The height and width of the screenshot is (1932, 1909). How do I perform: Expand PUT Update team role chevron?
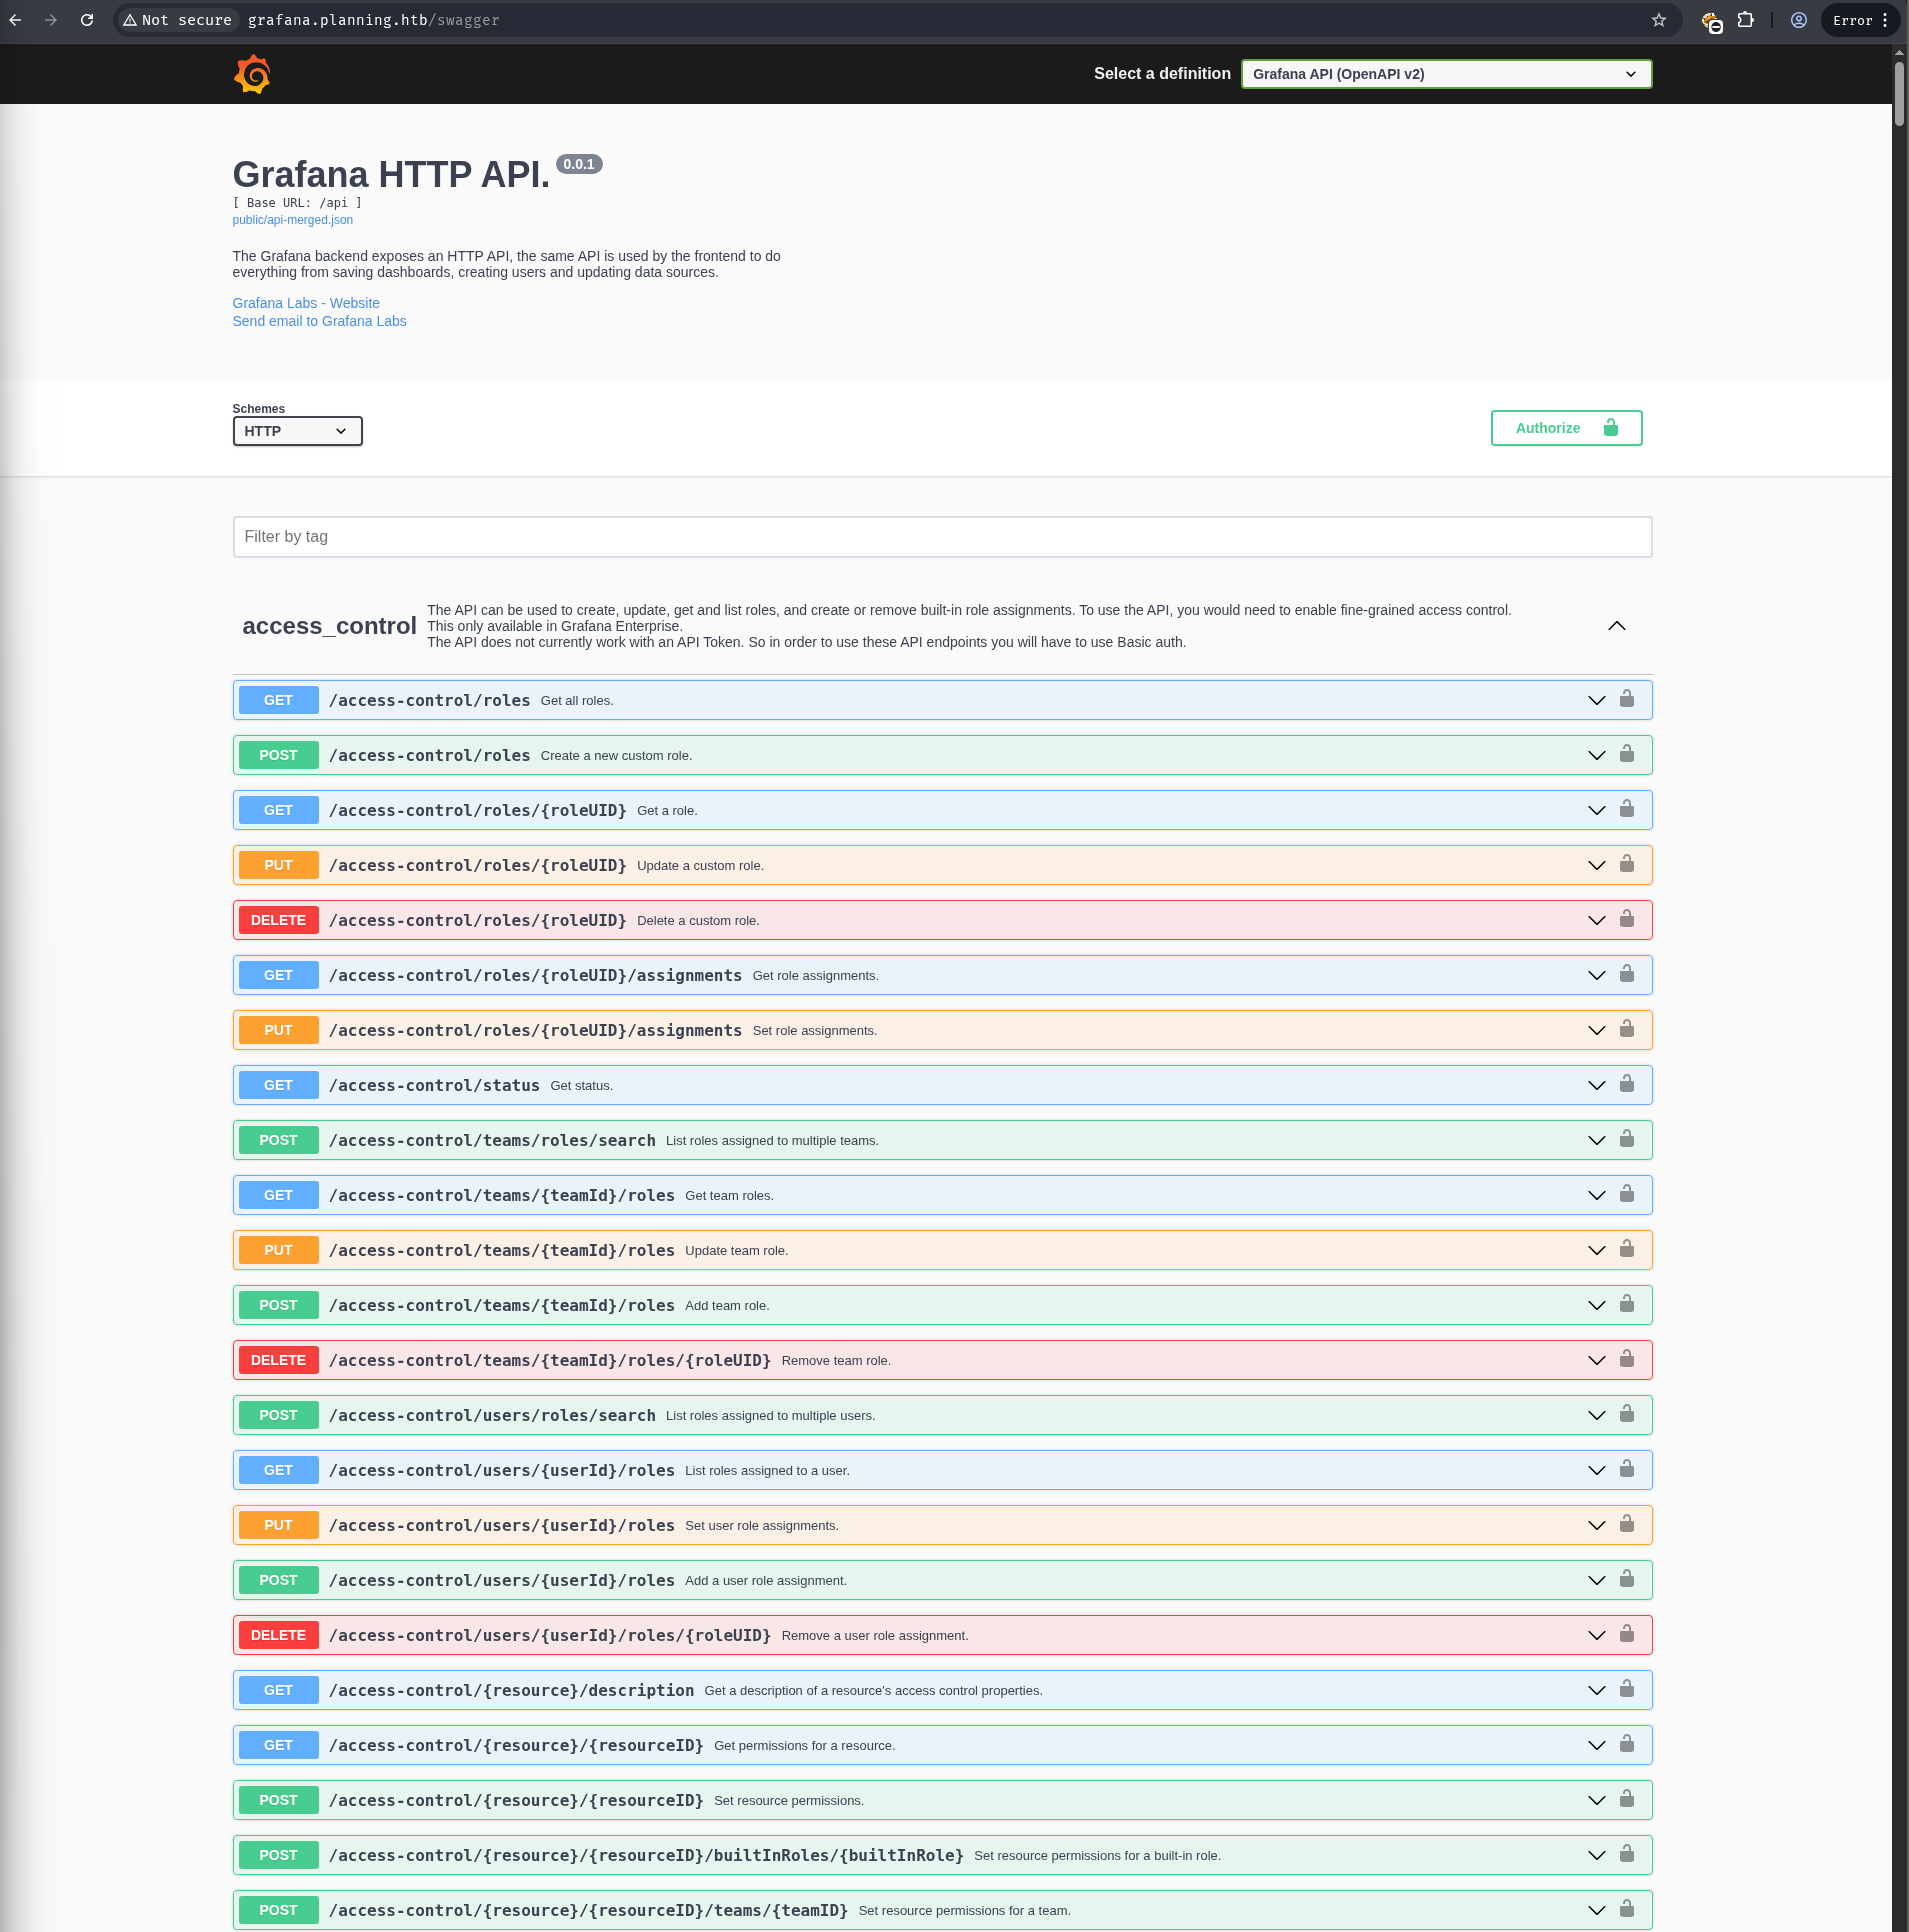point(1596,1250)
